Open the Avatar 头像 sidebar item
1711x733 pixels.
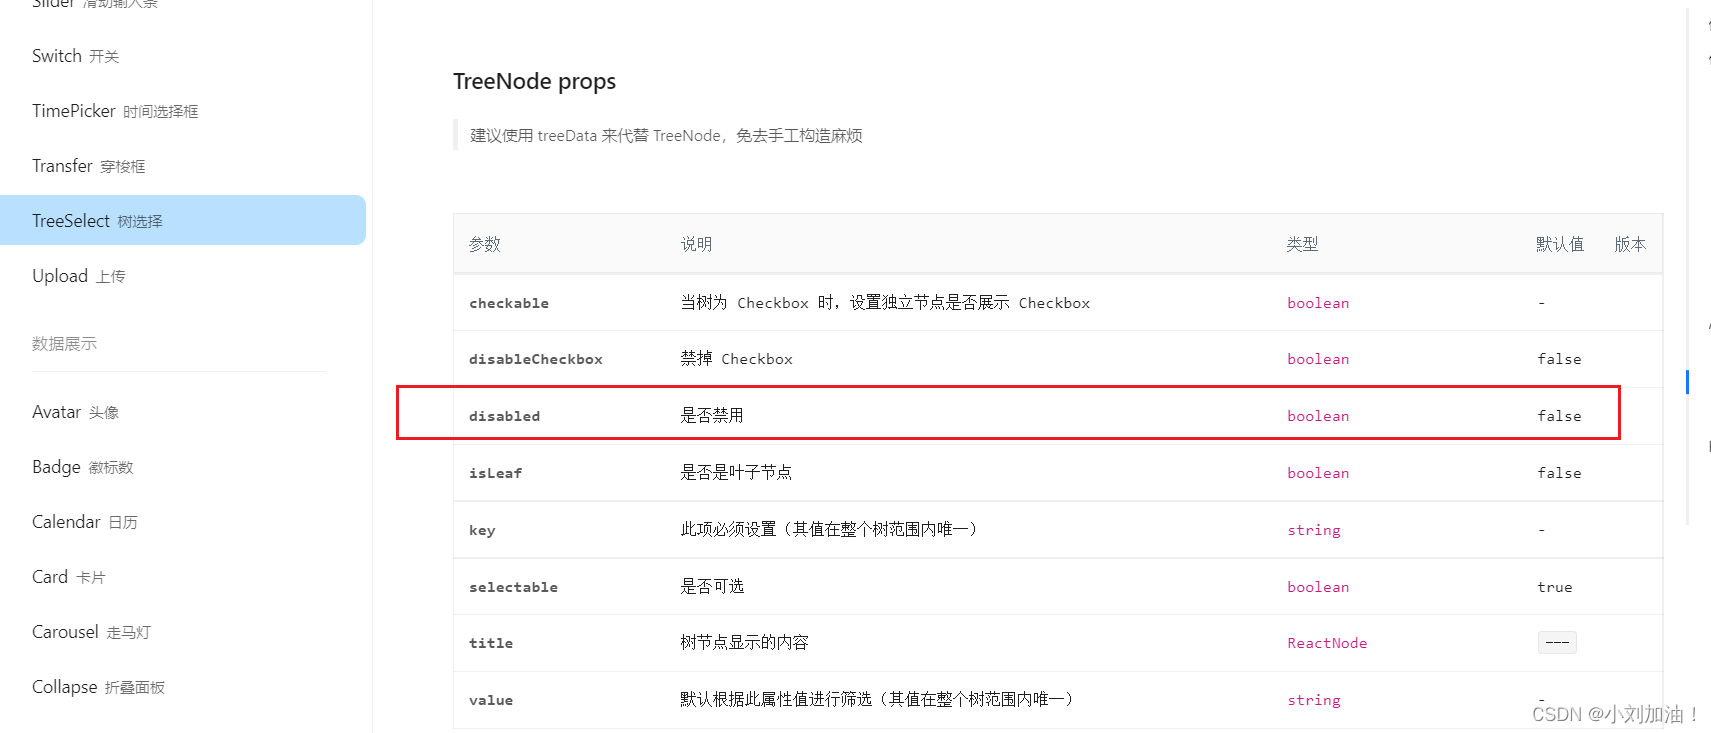click(x=76, y=412)
